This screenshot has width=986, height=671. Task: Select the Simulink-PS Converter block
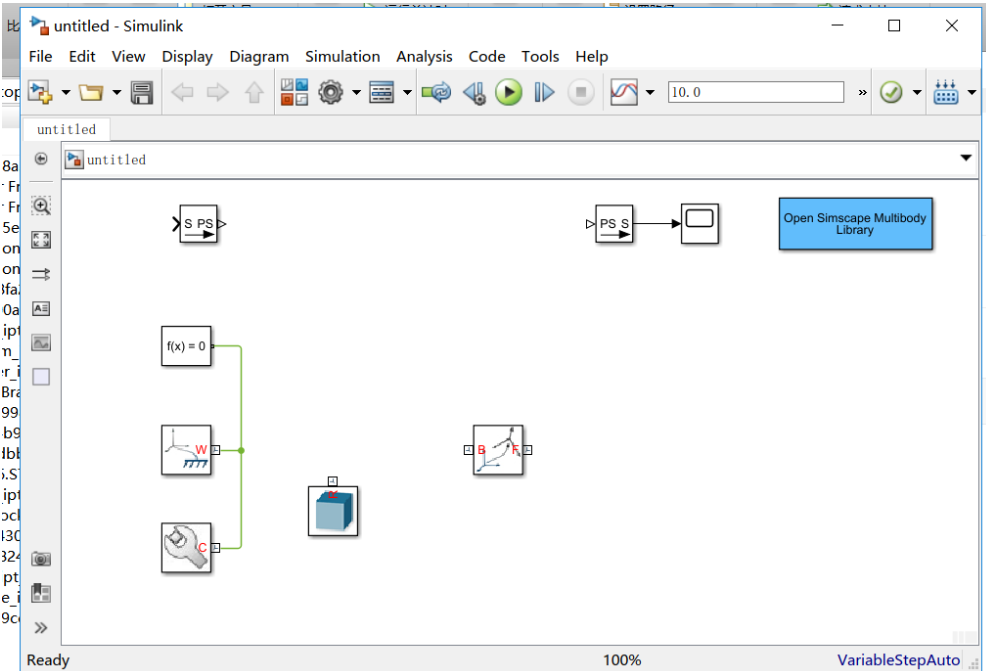[199, 224]
